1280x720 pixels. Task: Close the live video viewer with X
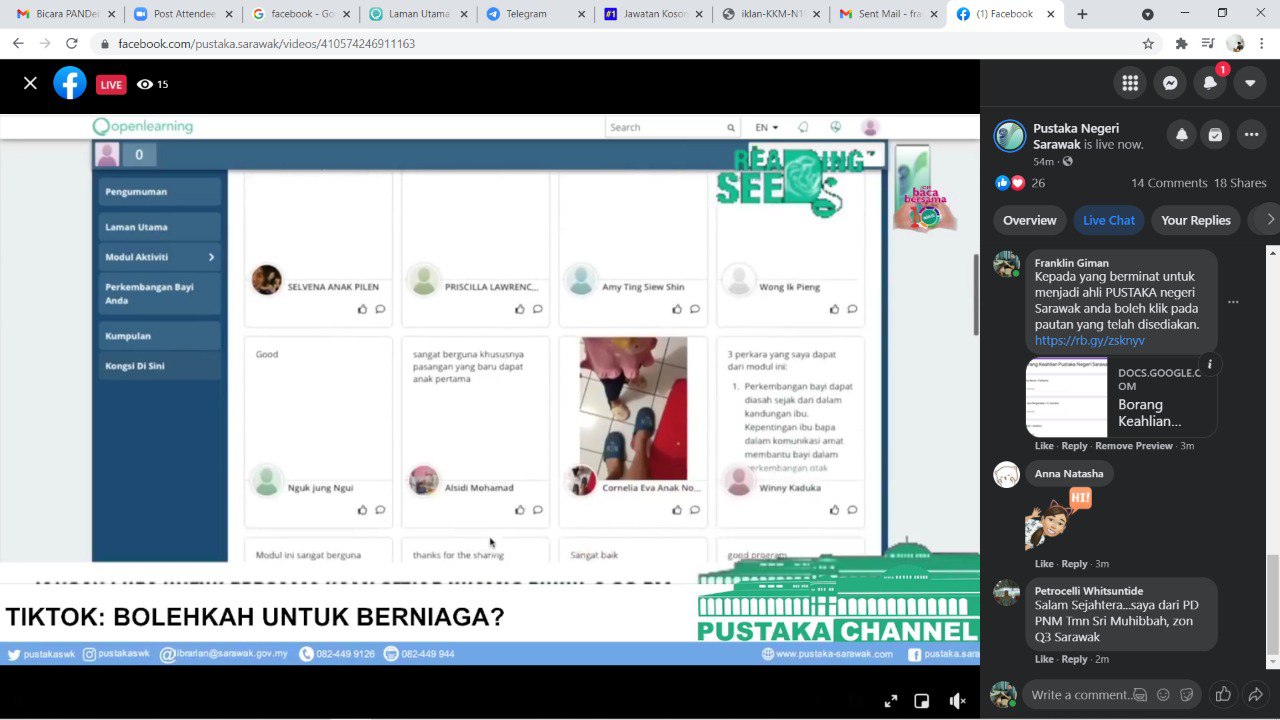pos(30,83)
